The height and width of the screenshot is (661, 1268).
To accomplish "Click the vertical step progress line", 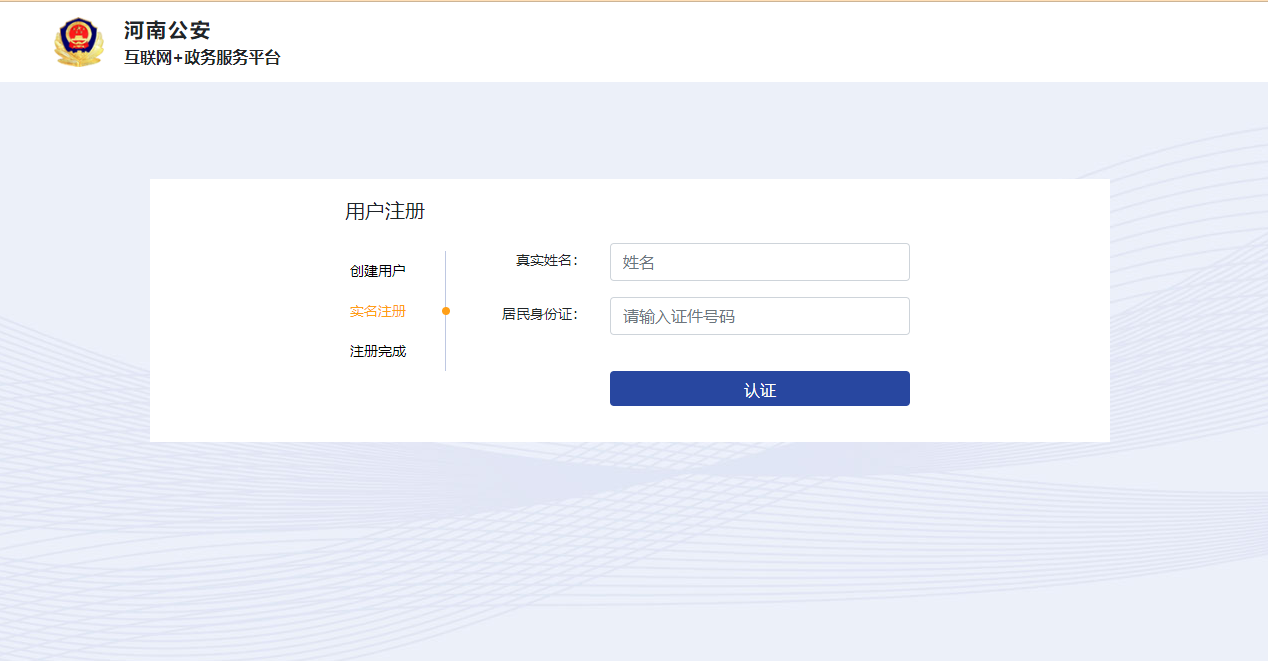I will pyautogui.click(x=446, y=350).
